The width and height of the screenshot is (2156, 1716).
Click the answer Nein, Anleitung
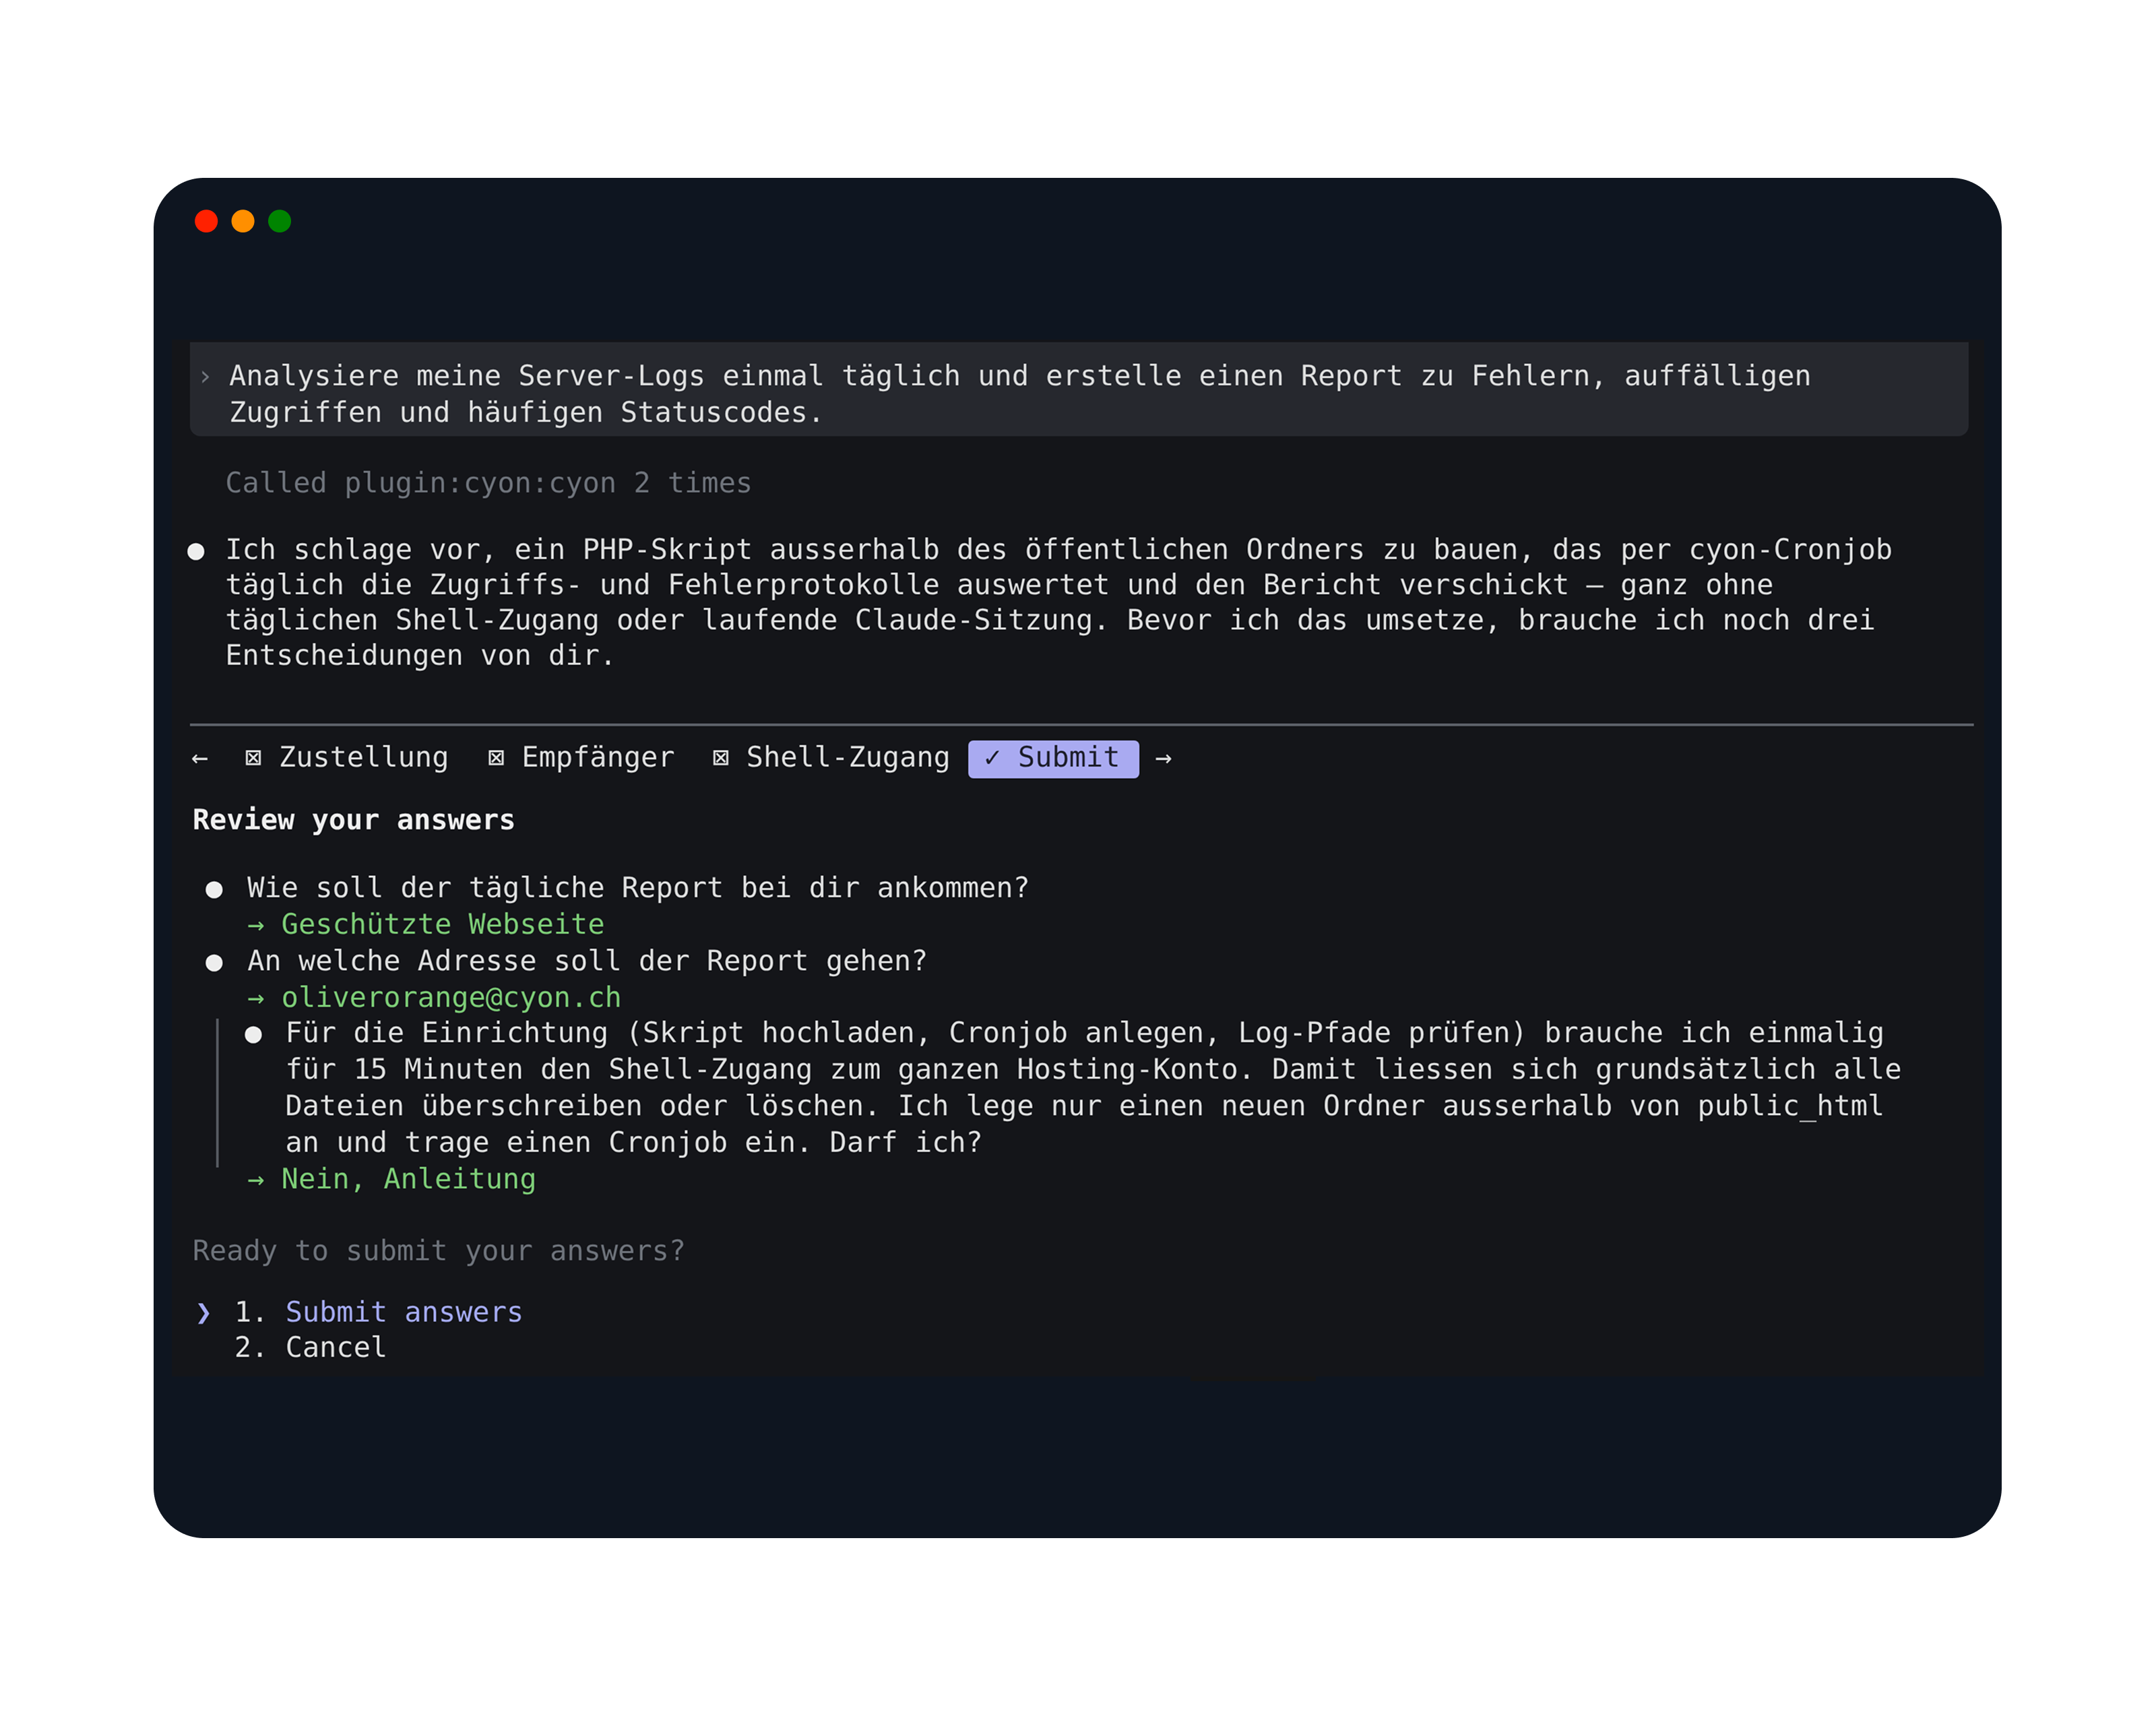(x=408, y=1179)
